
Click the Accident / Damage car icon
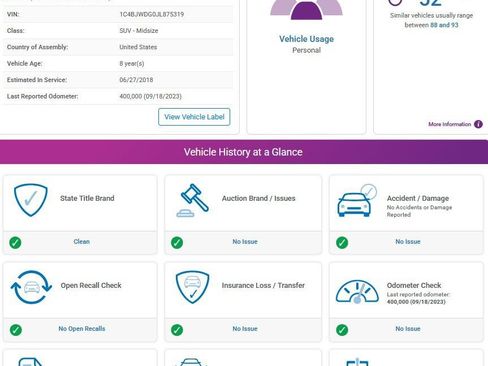(x=357, y=201)
